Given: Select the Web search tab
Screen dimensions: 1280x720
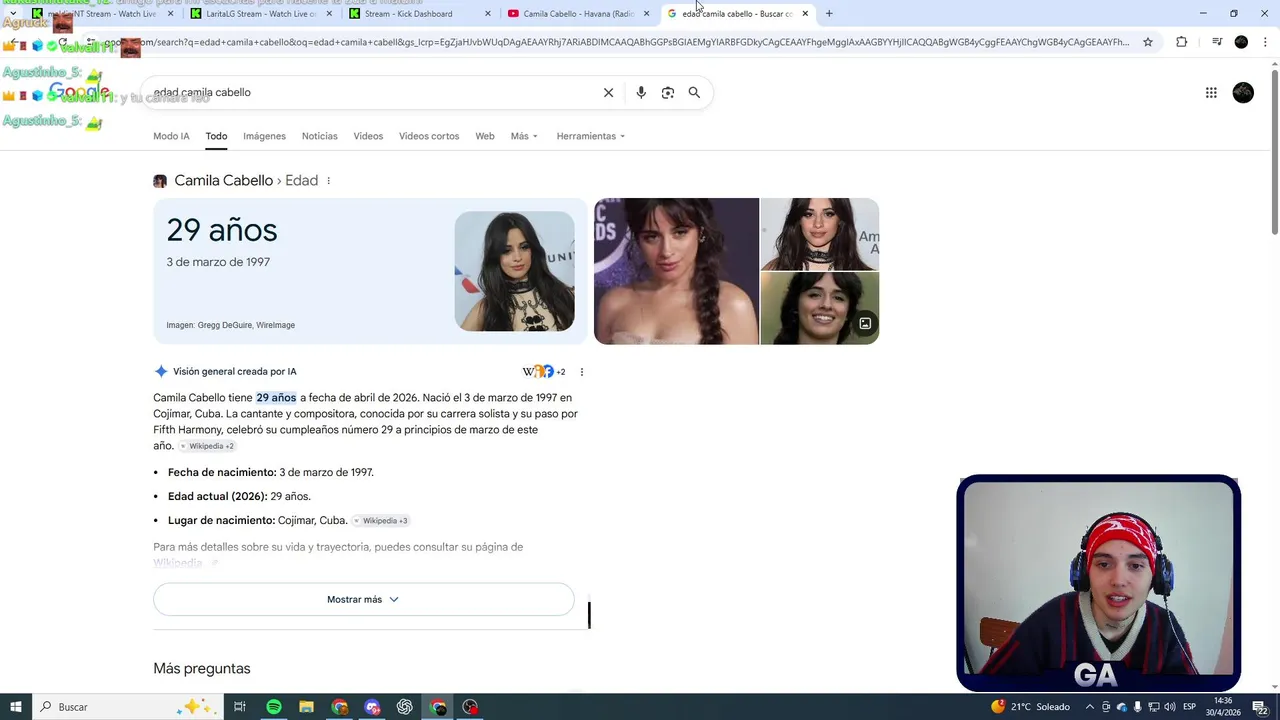Looking at the screenshot, I should pos(485,136).
